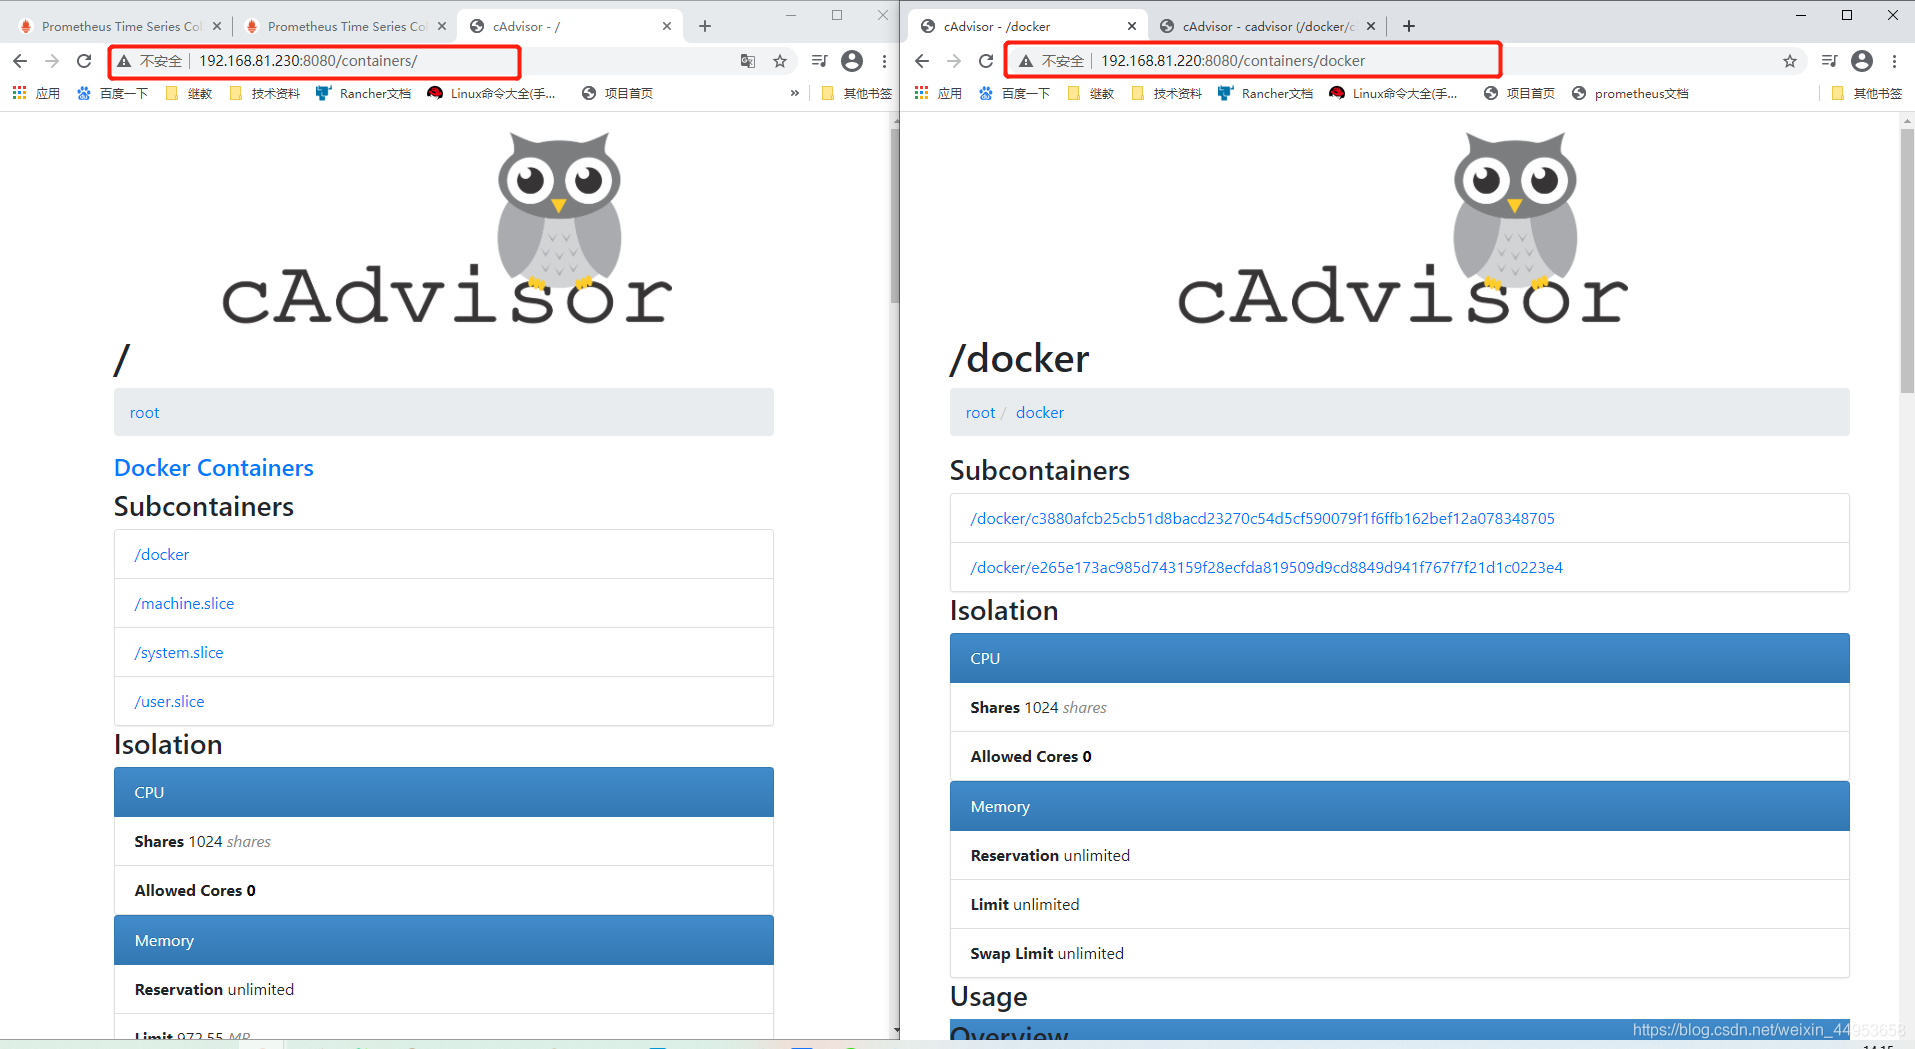Open /docker subcontainer in left window

tap(161, 554)
